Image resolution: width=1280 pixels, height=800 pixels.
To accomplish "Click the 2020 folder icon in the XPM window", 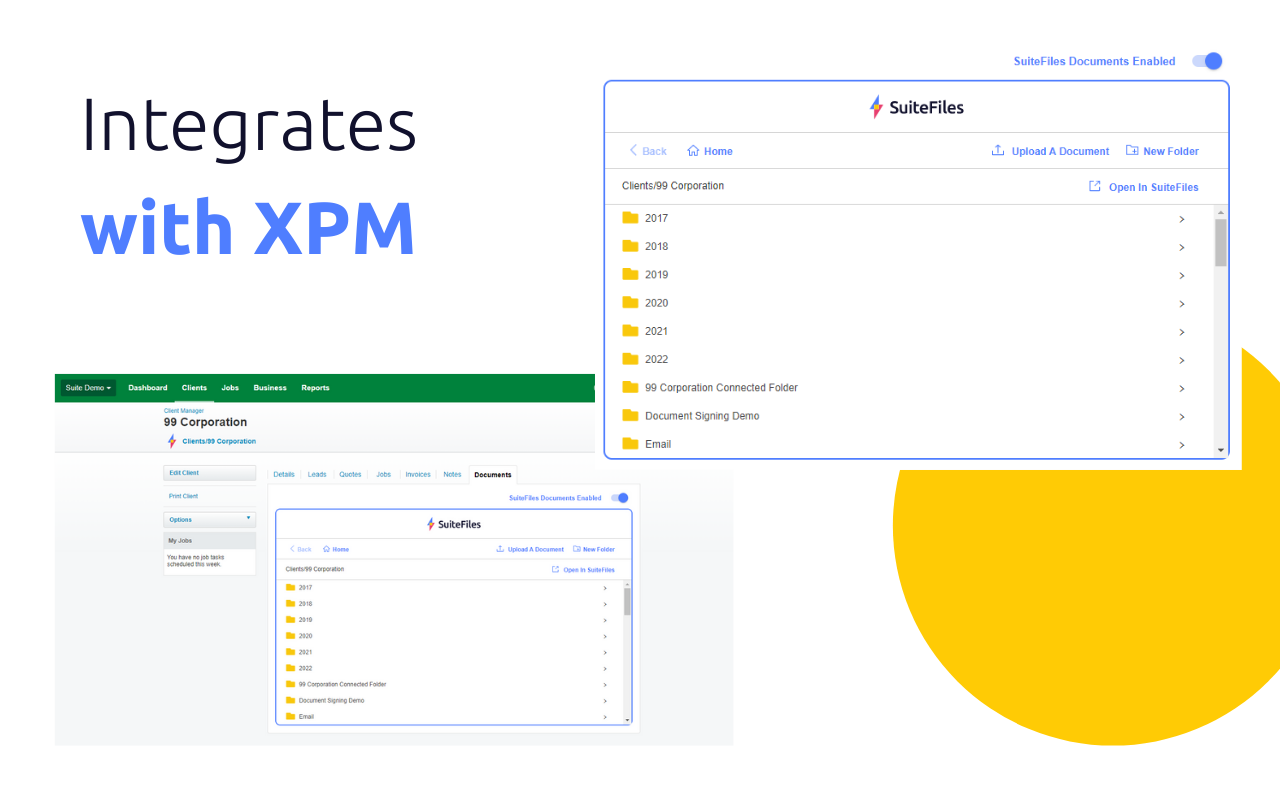I will click(x=291, y=636).
